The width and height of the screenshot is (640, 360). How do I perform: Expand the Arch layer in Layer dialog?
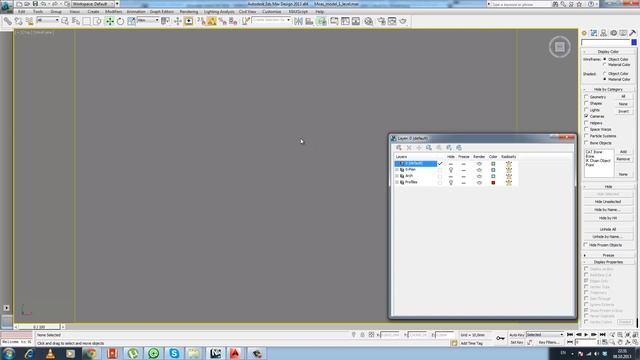(397, 176)
